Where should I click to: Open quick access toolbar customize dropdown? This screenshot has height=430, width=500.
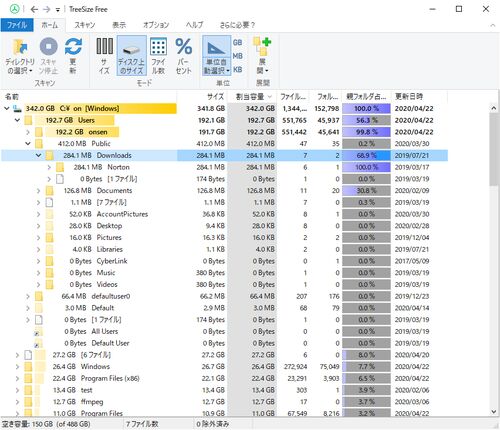click(58, 10)
